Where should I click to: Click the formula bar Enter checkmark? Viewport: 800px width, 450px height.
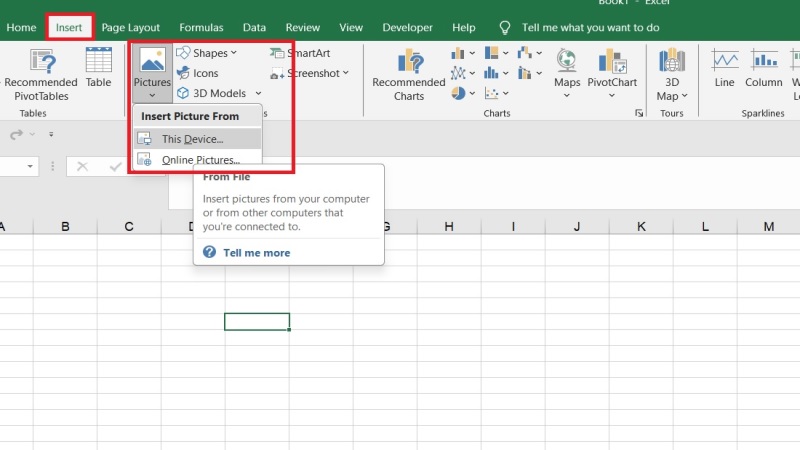coord(115,166)
